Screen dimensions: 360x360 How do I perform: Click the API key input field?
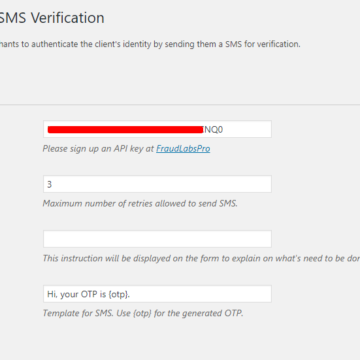(157, 129)
